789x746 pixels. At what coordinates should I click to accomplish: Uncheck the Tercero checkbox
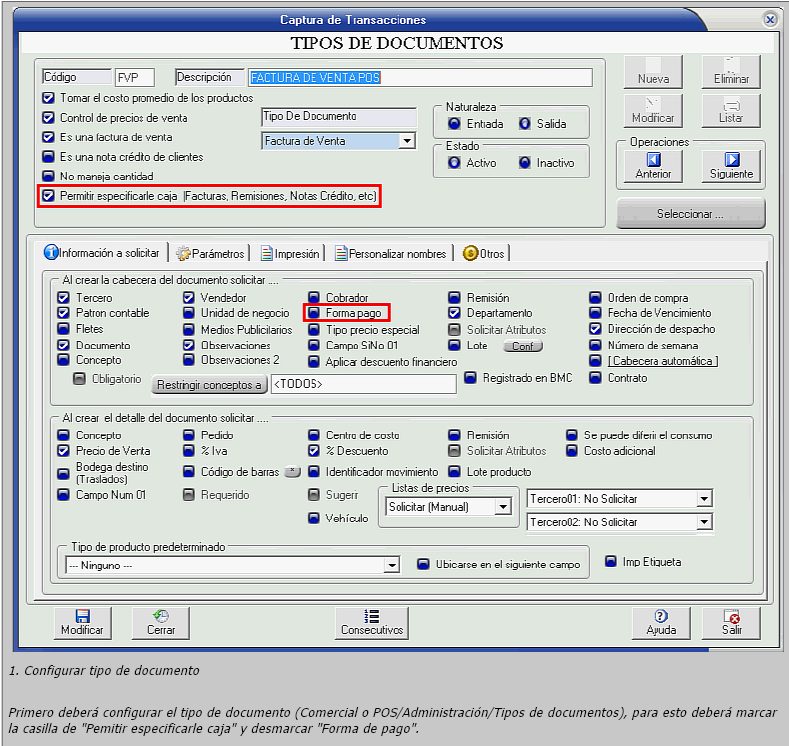click(x=63, y=298)
